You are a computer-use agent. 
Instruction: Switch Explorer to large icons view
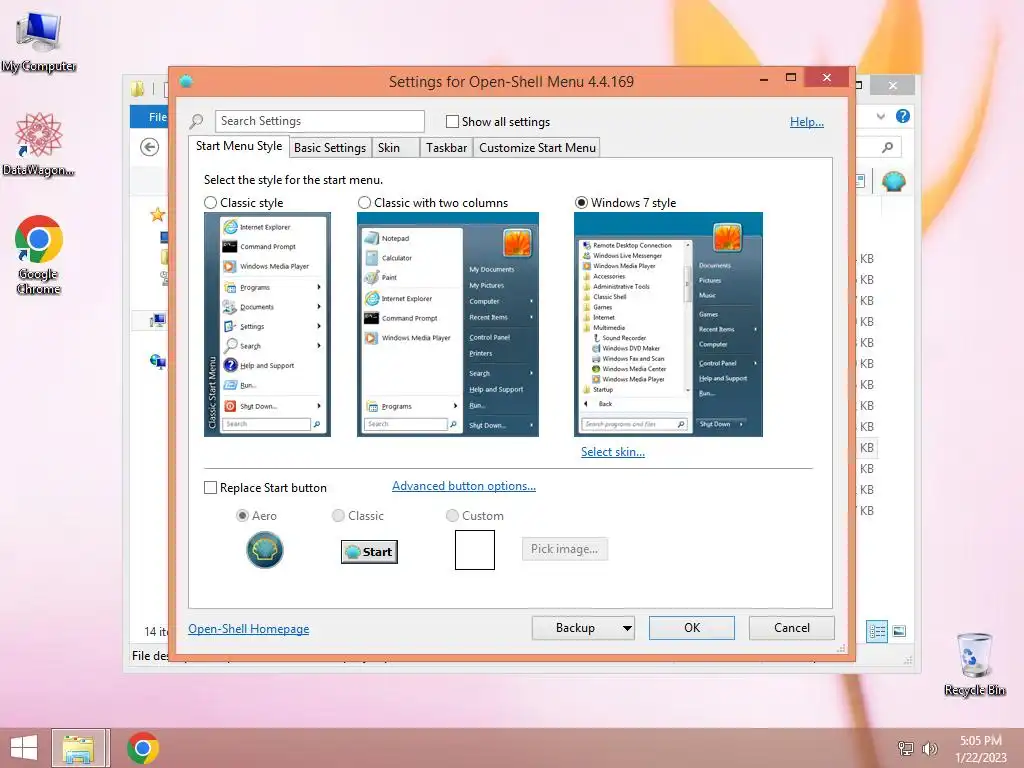899,631
